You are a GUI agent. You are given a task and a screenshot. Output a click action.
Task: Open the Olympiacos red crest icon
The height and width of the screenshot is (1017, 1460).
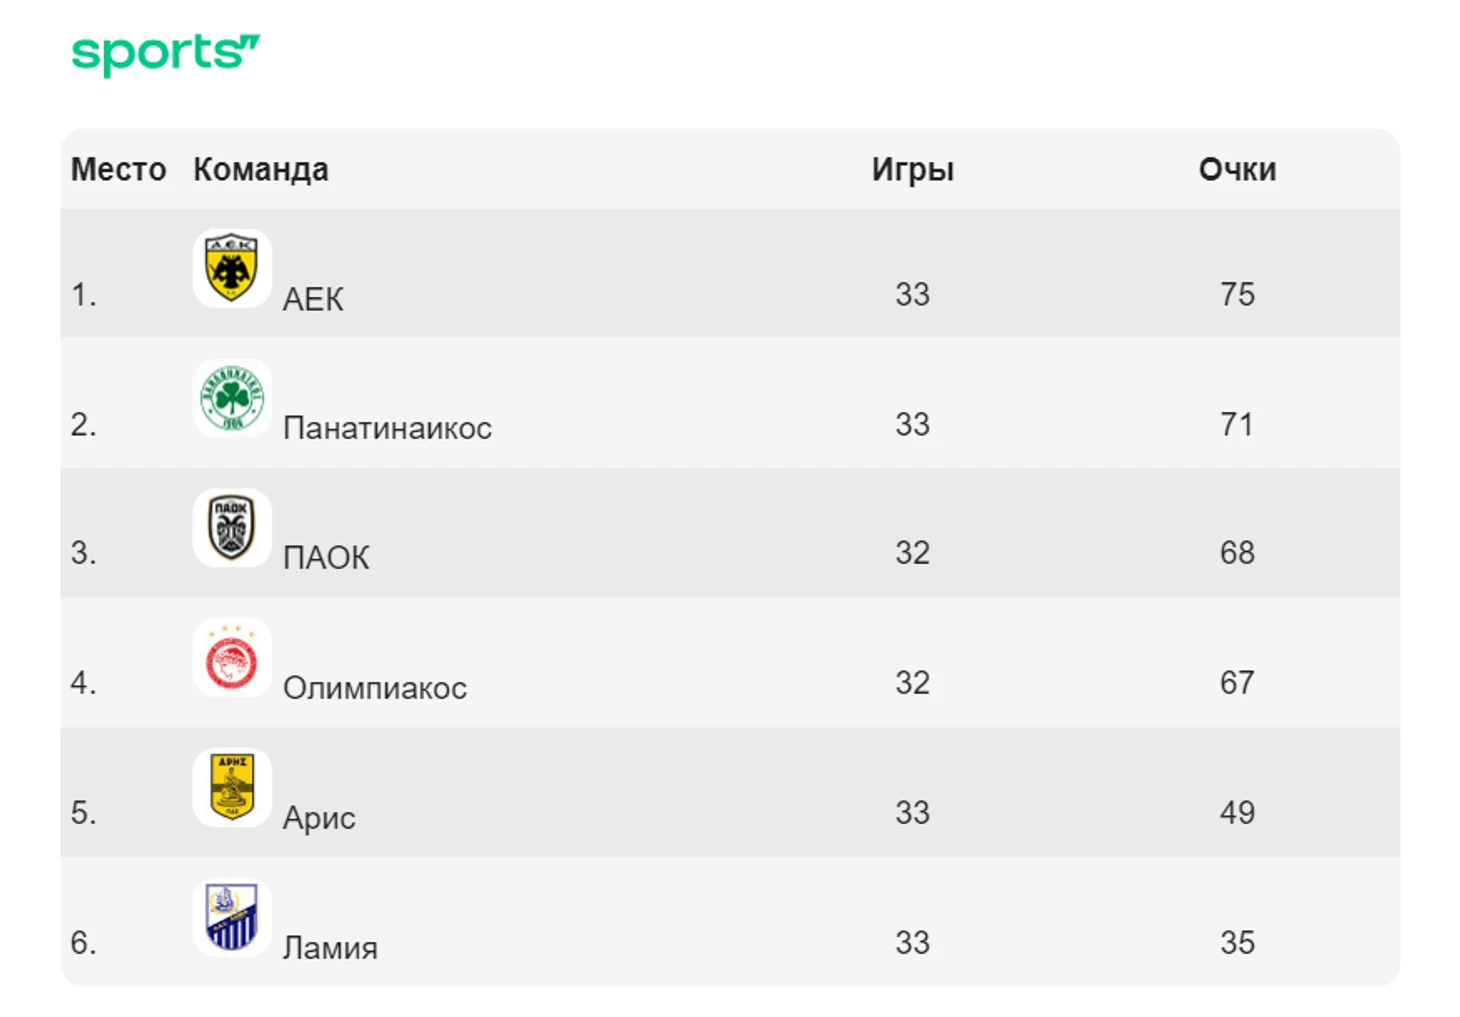(x=232, y=658)
